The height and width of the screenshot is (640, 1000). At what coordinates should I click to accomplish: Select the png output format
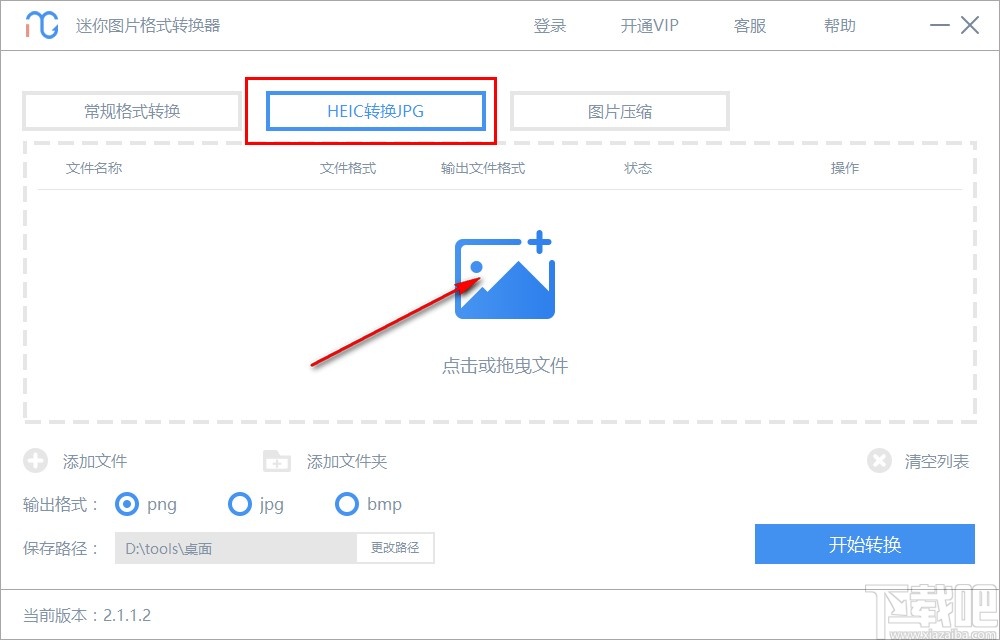[x=127, y=505]
